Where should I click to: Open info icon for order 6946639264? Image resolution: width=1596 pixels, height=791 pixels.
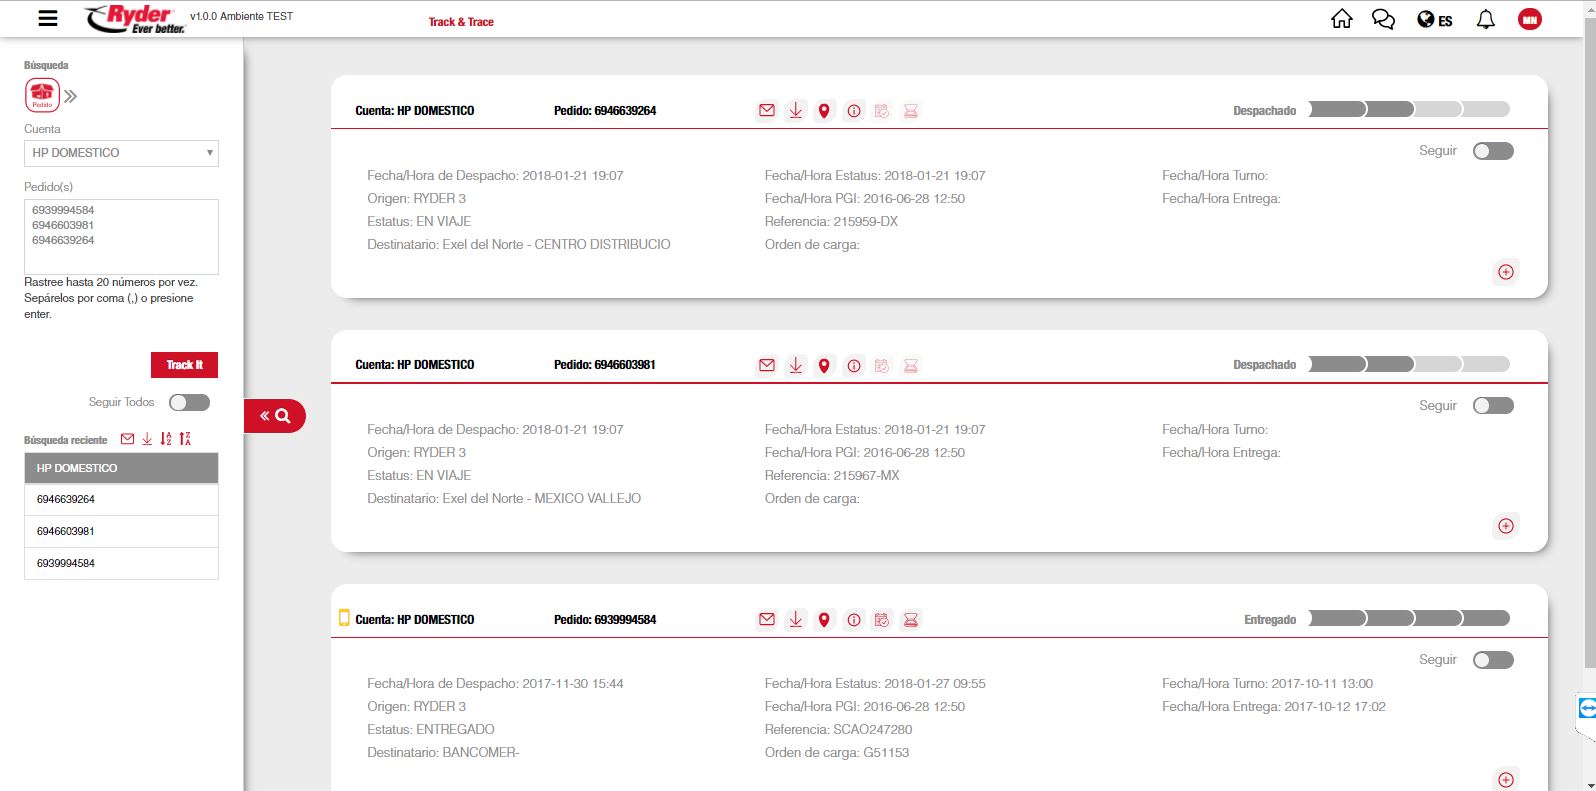(x=853, y=111)
